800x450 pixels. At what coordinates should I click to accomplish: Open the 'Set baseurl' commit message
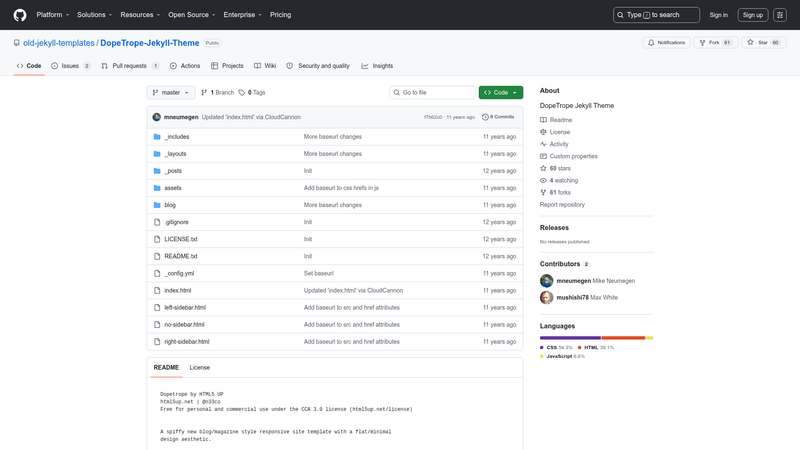(x=318, y=273)
